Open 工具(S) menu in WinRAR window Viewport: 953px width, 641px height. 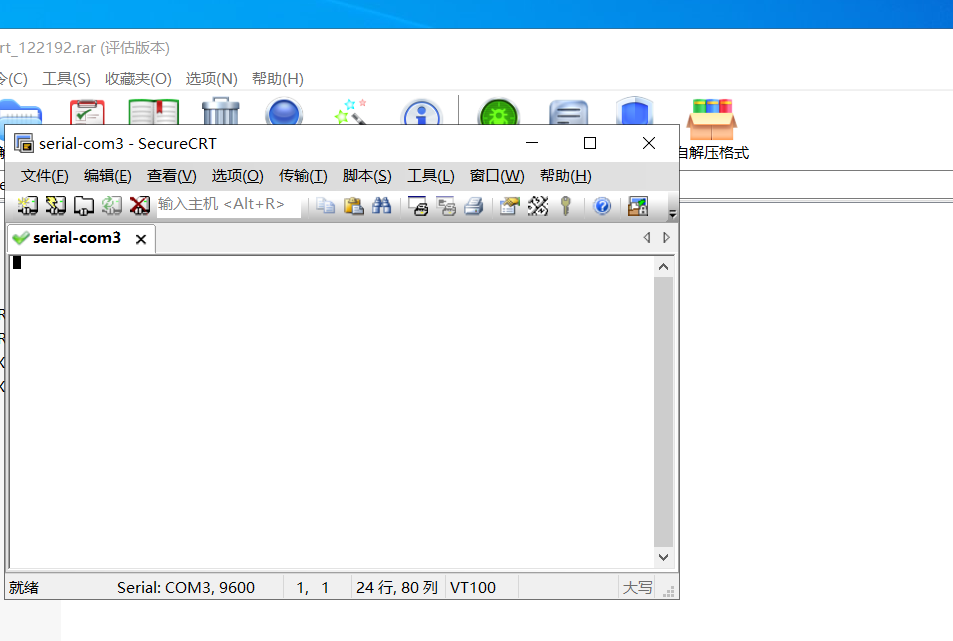point(66,79)
